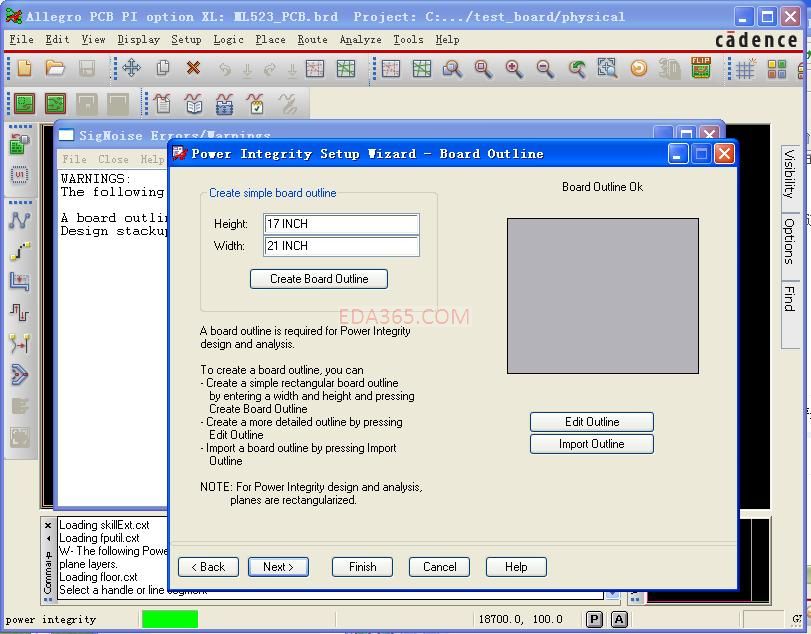Click the 'Loading skillExt.cxt' command line

click(104, 525)
